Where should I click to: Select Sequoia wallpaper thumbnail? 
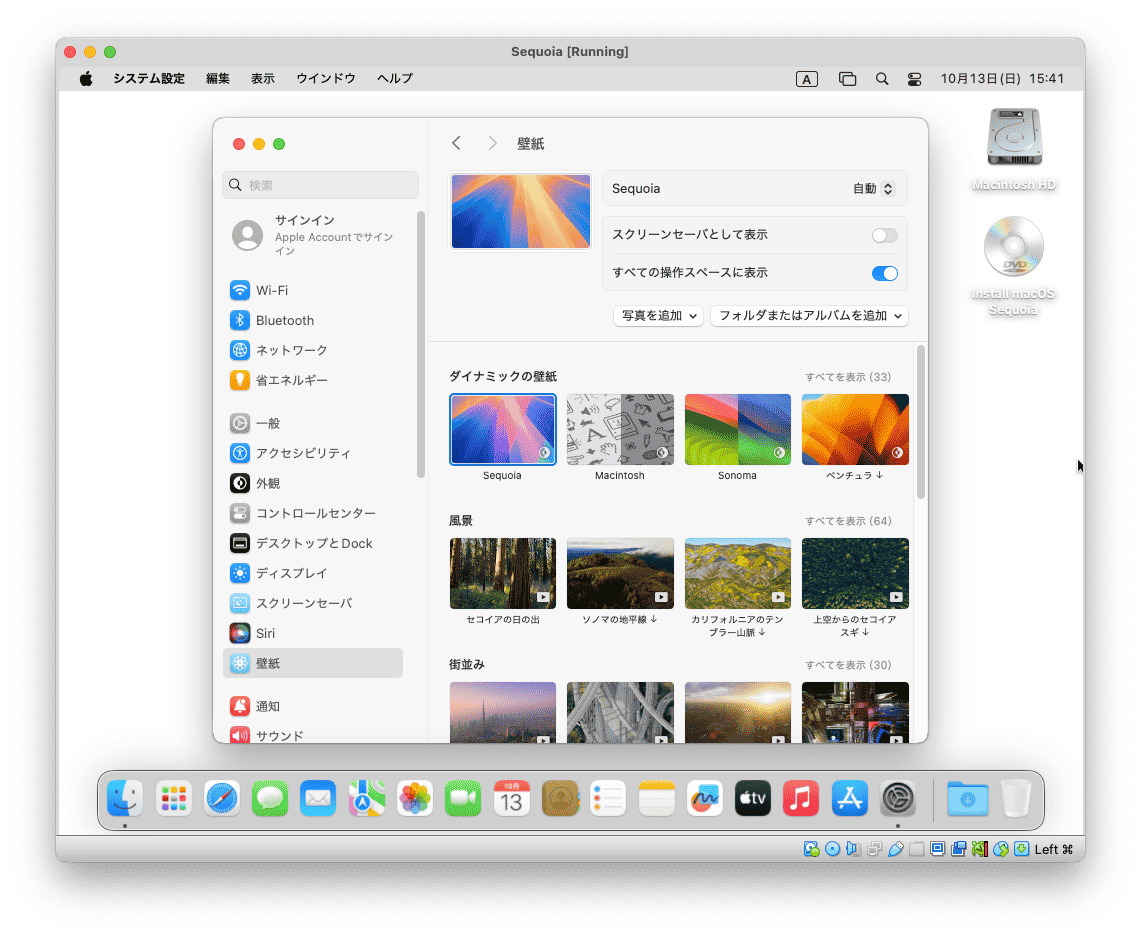(x=503, y=429)
